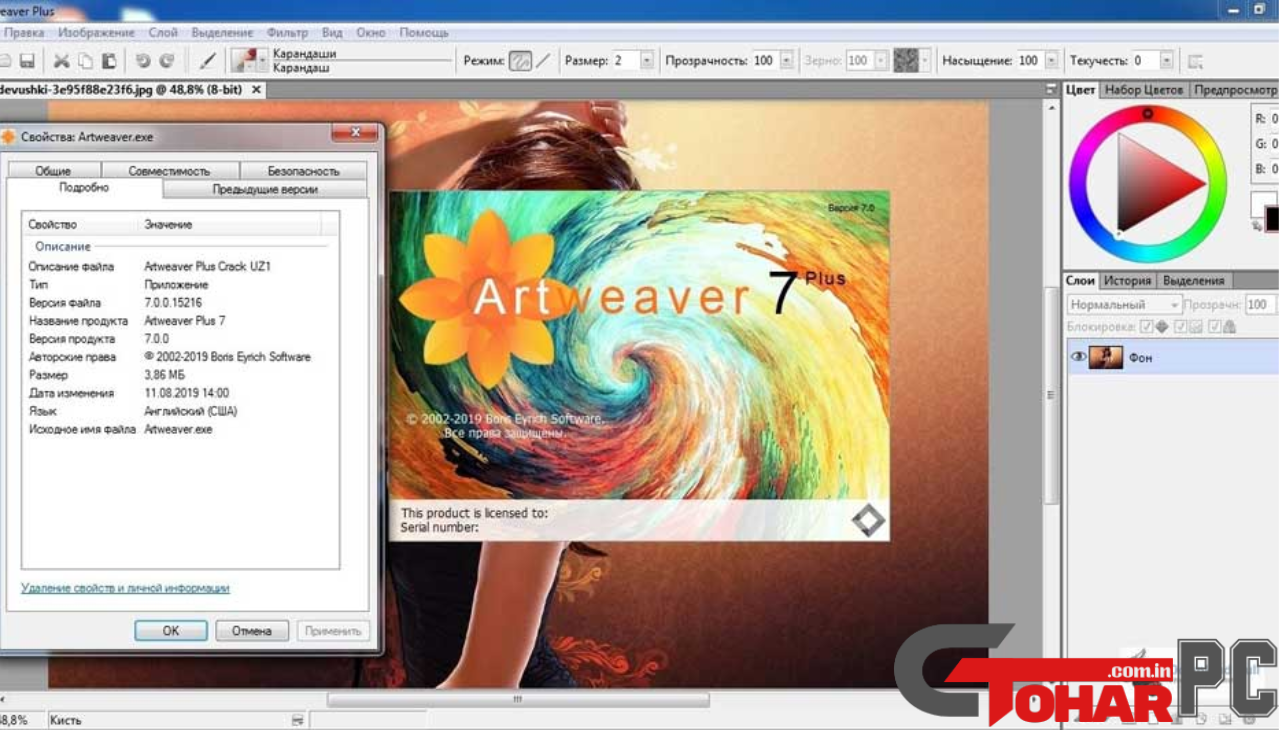Switch to Безопасность tab in properties dialog
The height and width of the screenshot is (730, 1280).
(x=303, y=171)
